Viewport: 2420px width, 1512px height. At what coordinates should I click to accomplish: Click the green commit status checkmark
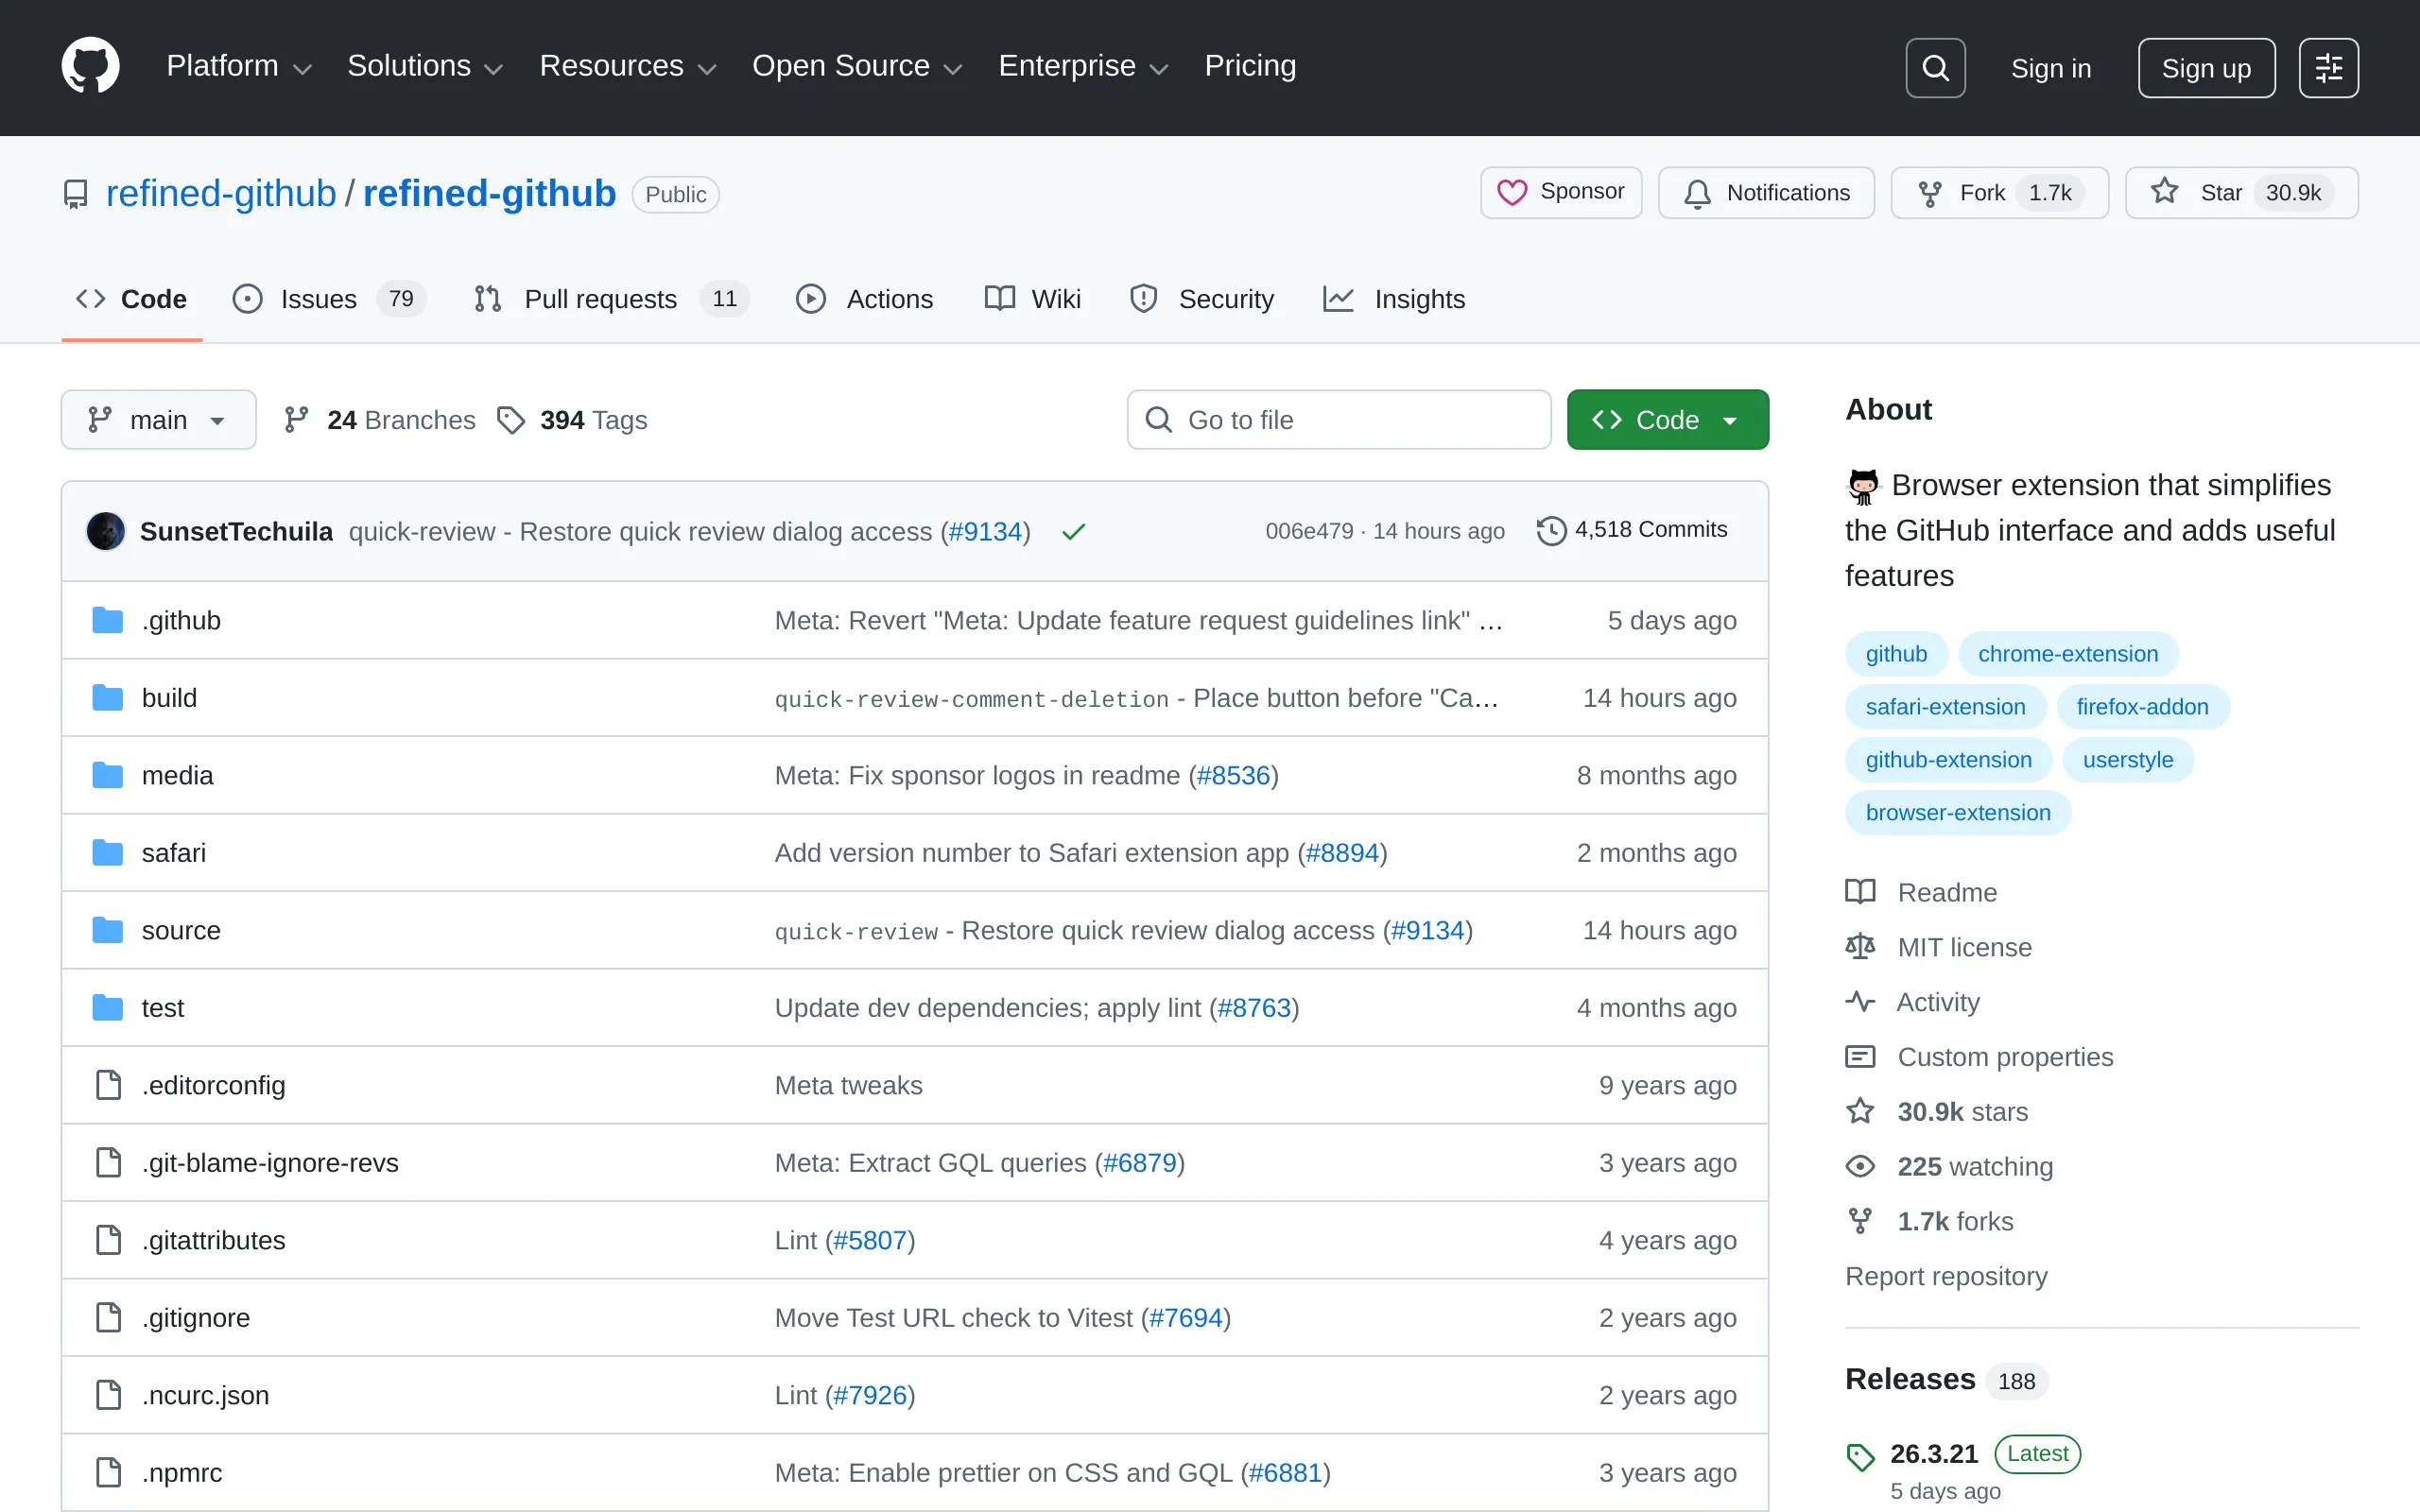[x=1073, y=532]
